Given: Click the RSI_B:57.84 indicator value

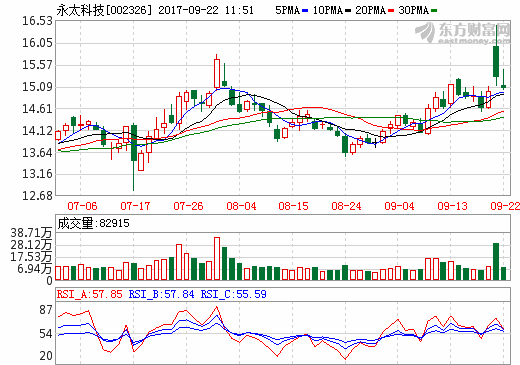Looking at the screenshot, I should (x=161, y=294).
